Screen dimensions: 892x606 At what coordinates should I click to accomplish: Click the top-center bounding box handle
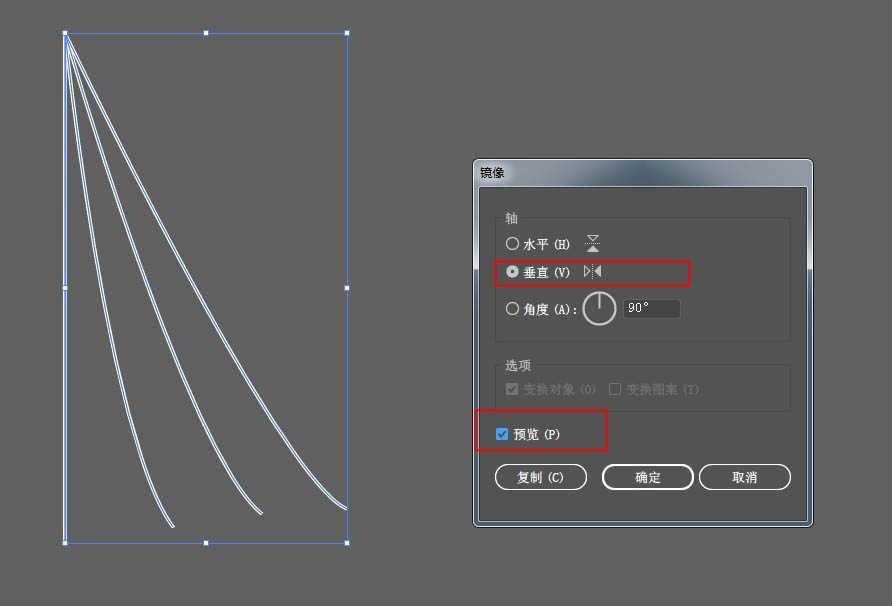click(206, 33)
